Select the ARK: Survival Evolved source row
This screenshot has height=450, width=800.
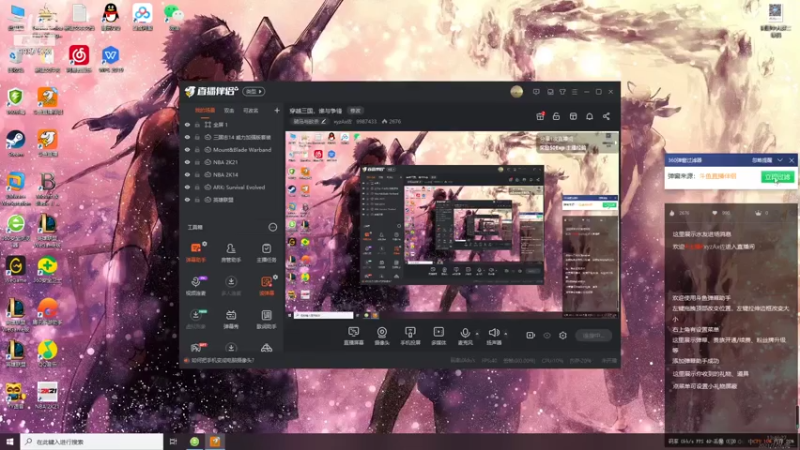coord(232,187)
